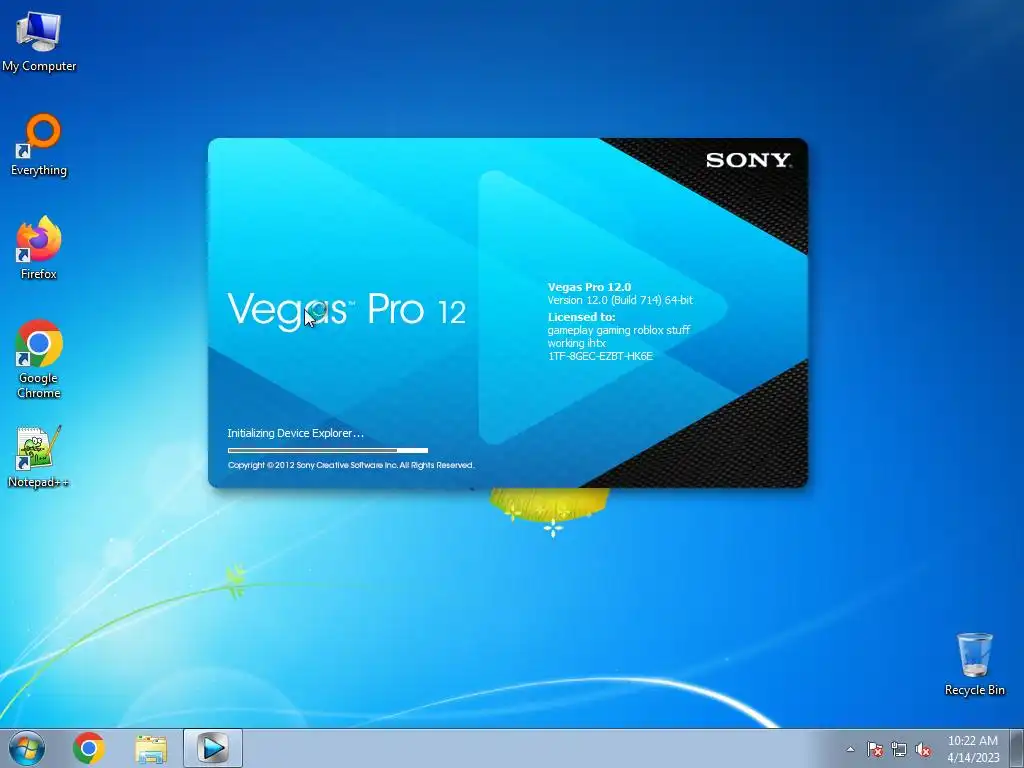The width and height of the screenshot is (1024, 768).
Task: Show hidden tray icons arrow
Action: pyautogui.click(x=850, y=749)
